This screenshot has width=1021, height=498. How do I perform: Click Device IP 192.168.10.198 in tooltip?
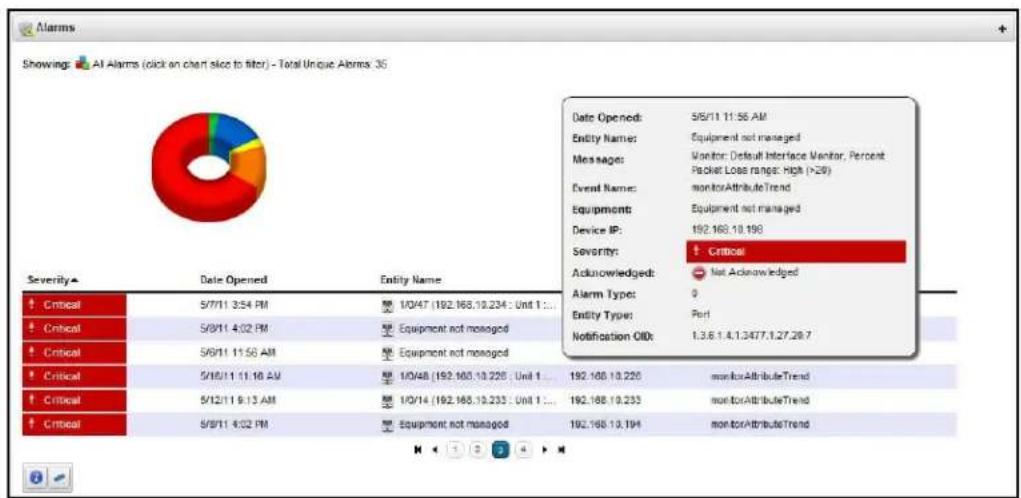(x=727, y=230)
